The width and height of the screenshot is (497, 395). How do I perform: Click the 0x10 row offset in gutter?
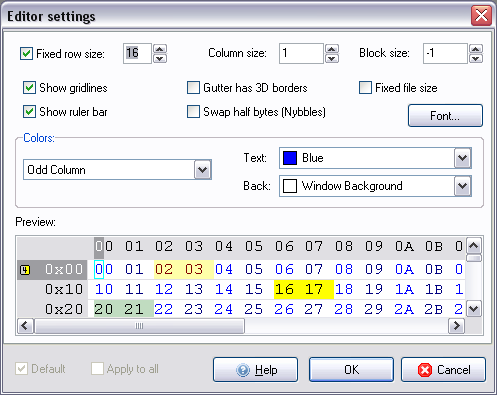64,289
